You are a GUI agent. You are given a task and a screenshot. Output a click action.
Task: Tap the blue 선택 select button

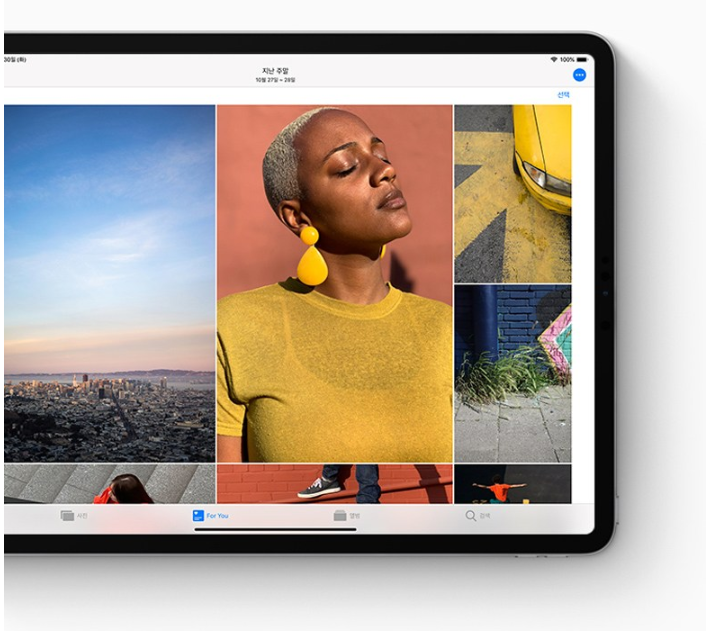click(x=563, y=95)
